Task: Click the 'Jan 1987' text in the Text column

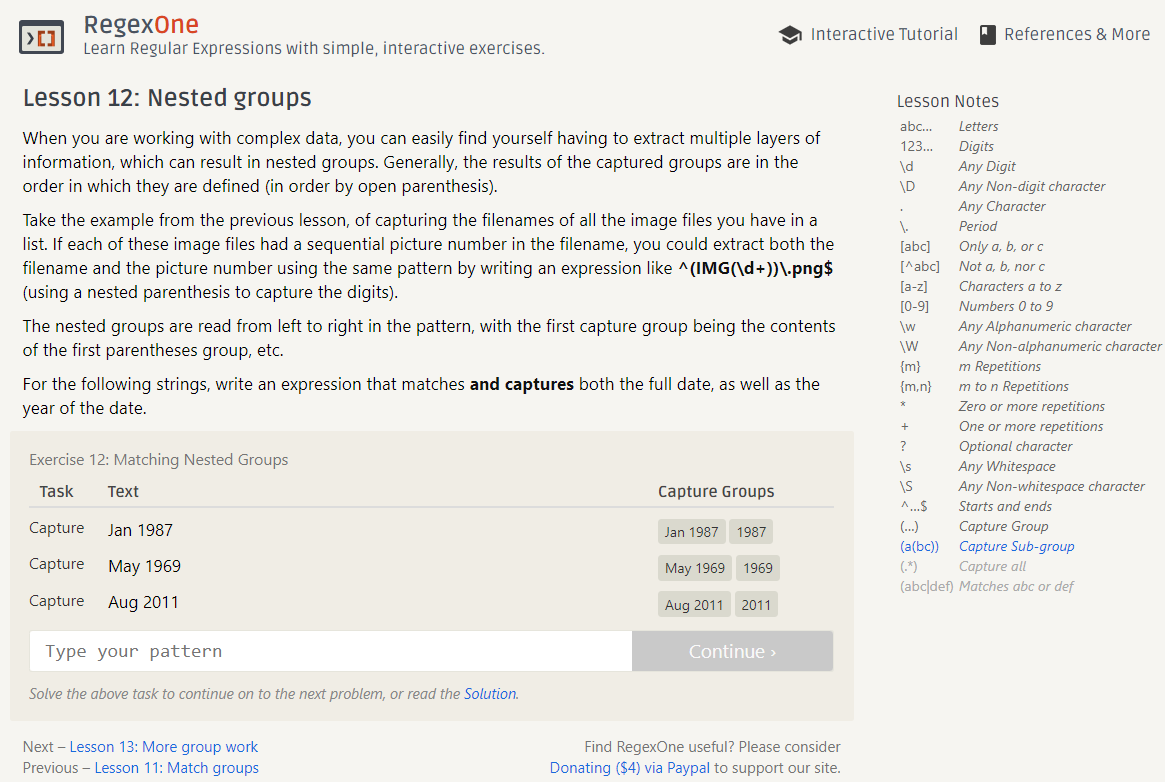Action: click(140, 530)
